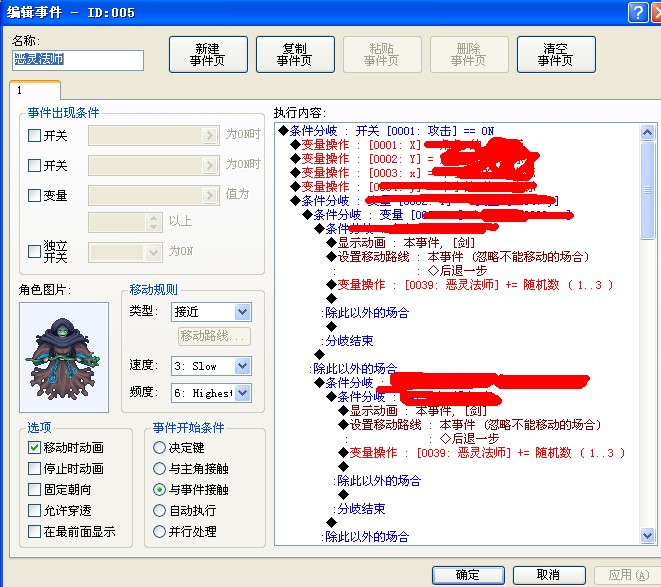
Task: Click the 名称 input field with 恶灵法师
Action: [78, 60]
